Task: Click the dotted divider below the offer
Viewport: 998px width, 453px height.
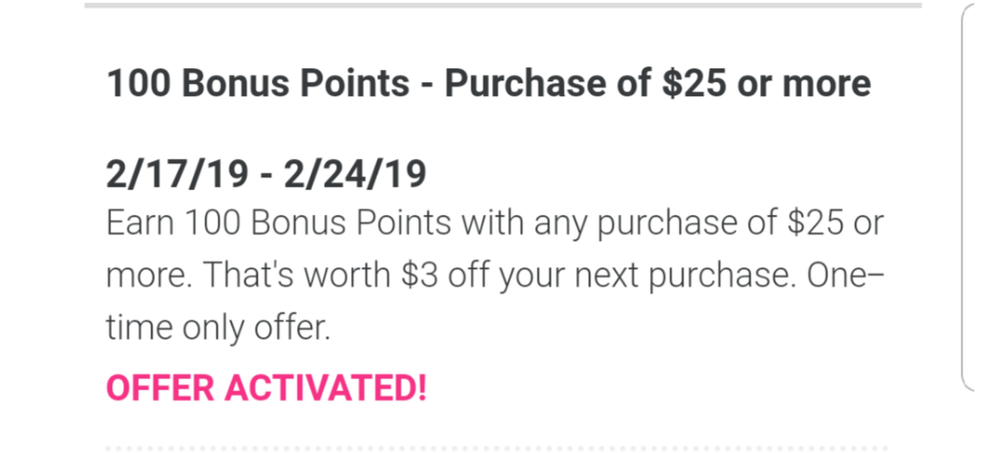Action: 495,447
